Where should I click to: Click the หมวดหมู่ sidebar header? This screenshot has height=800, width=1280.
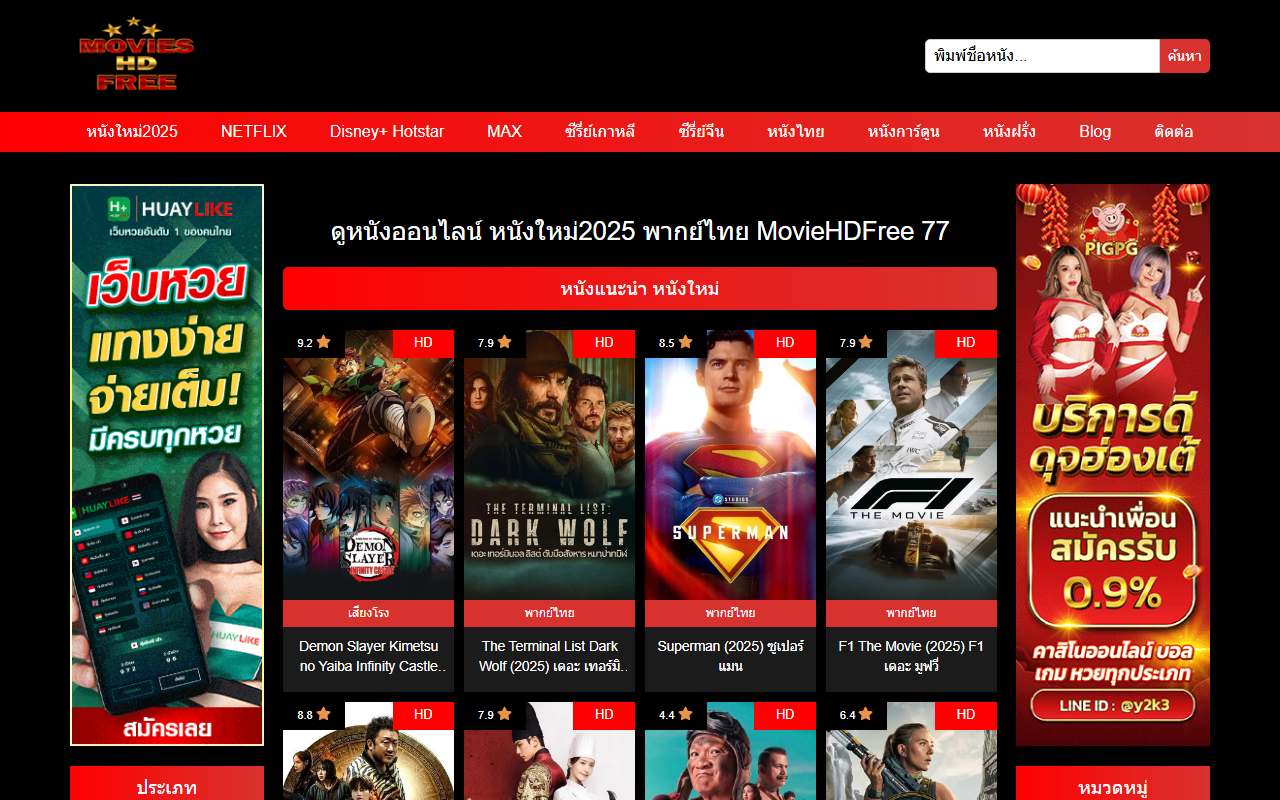tap(1113, 784)
